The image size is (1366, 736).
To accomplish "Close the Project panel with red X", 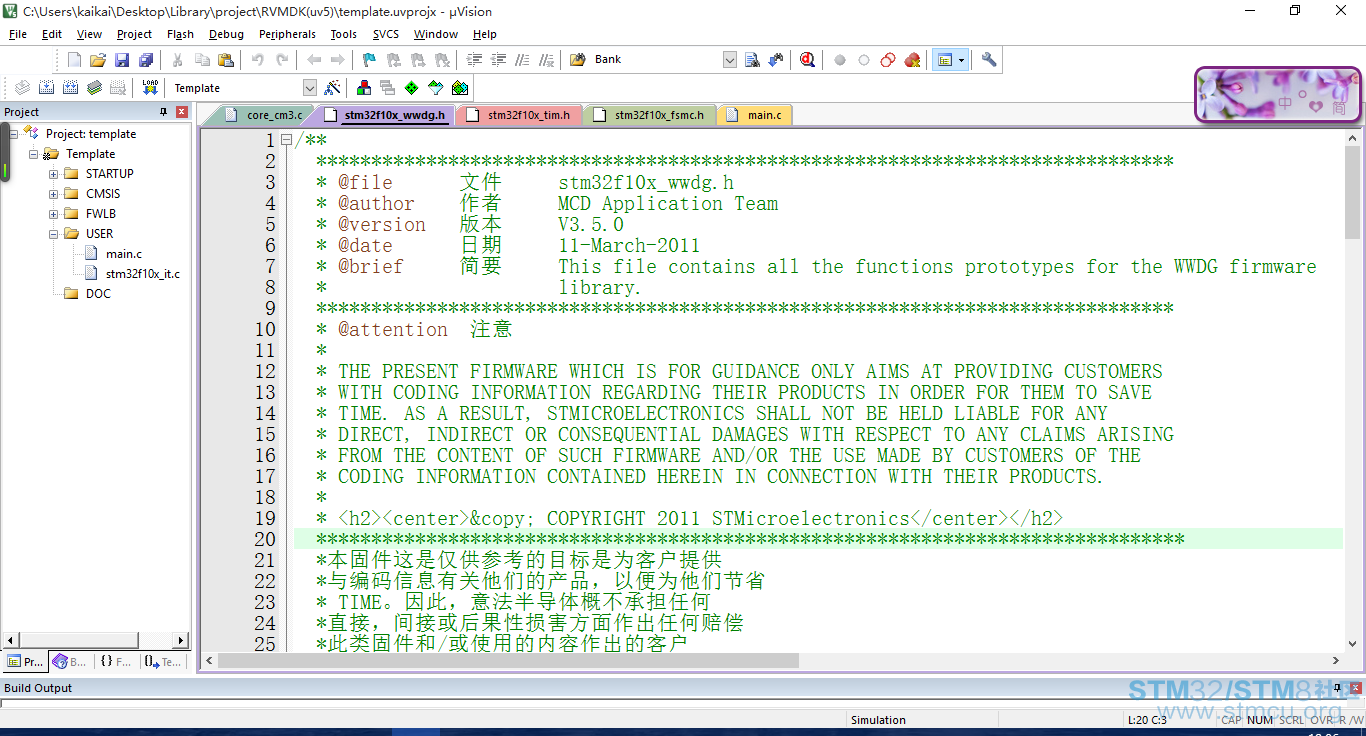I will [182, 112].
